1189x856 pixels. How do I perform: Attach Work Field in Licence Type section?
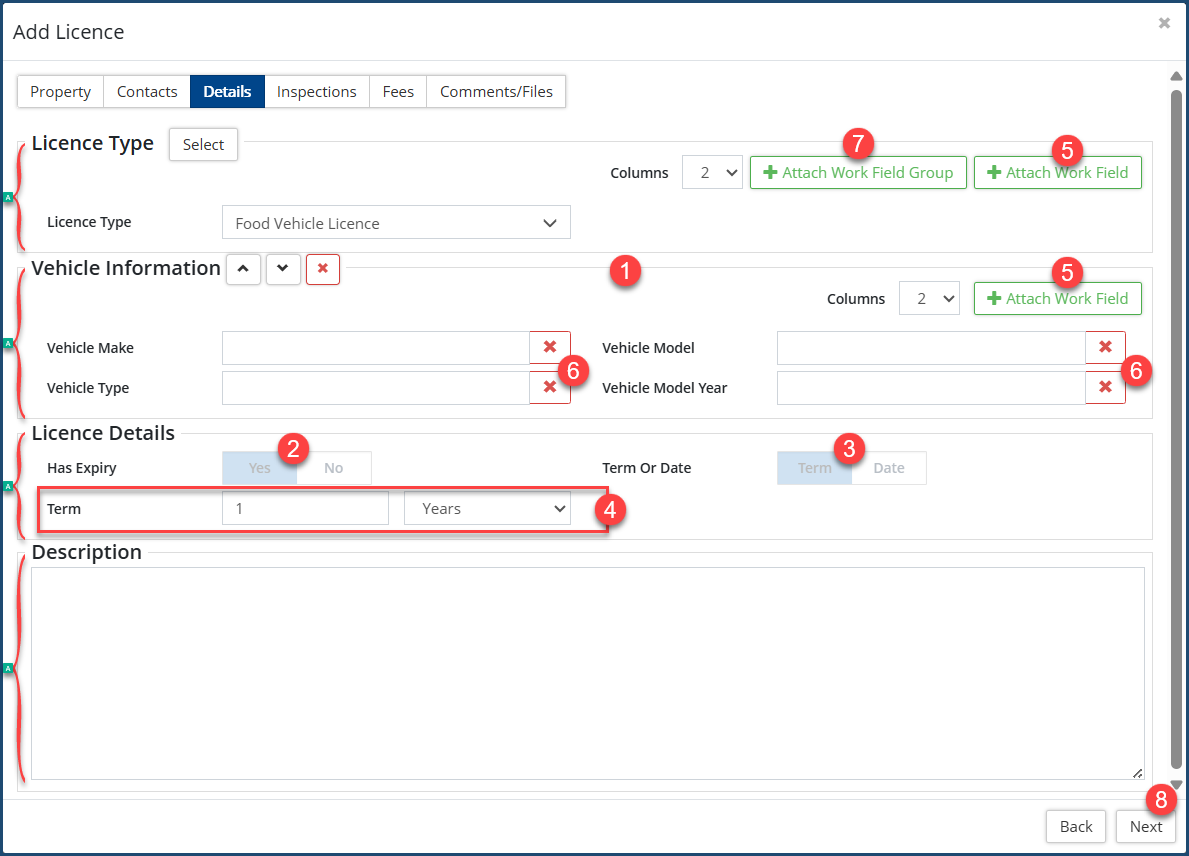click(x=1057, y=173)
